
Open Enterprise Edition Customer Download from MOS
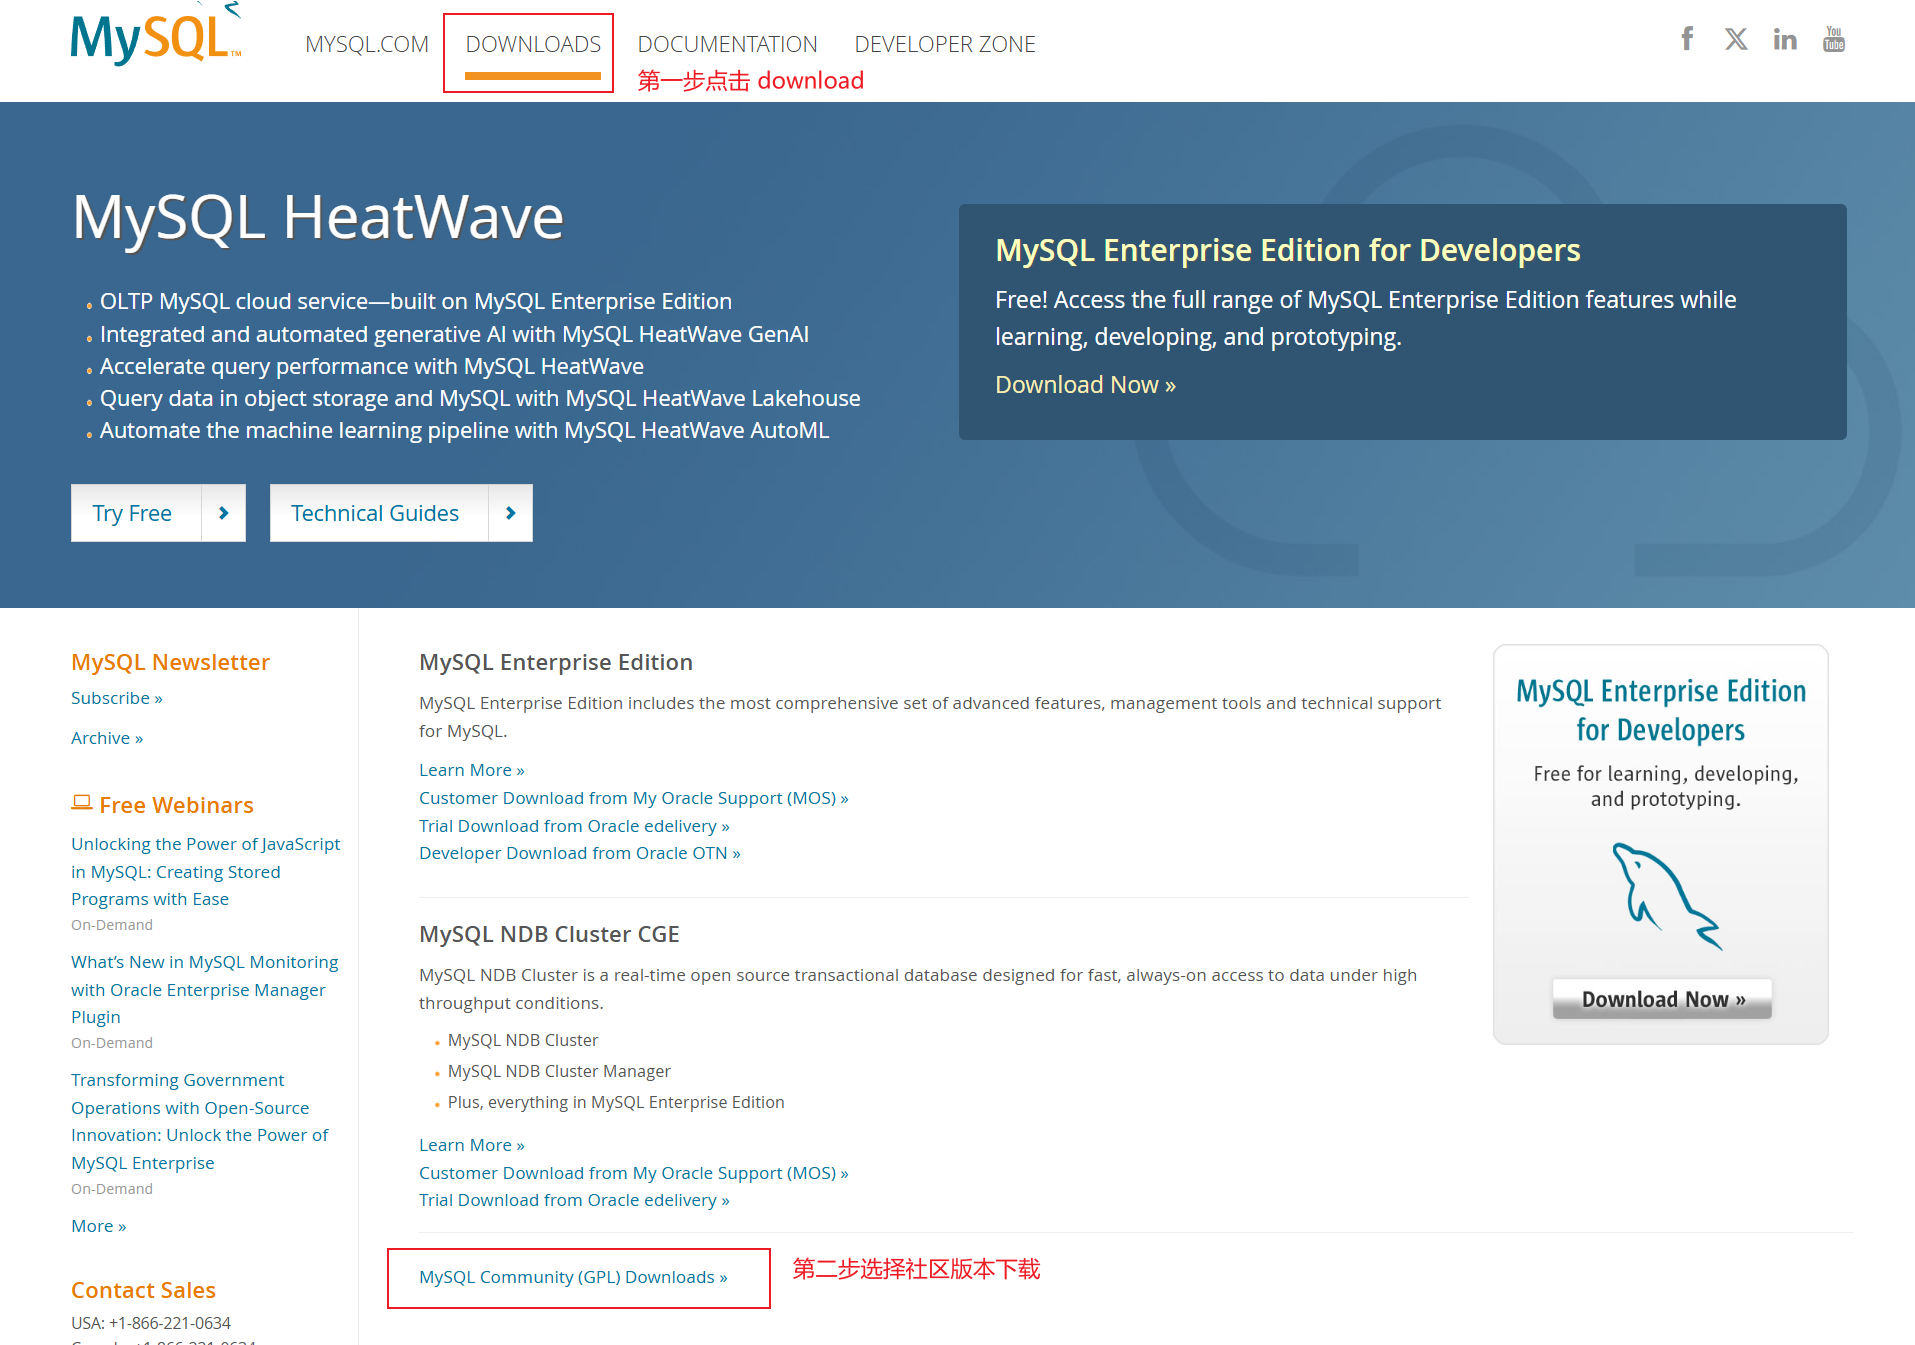(x=634, y=798)
